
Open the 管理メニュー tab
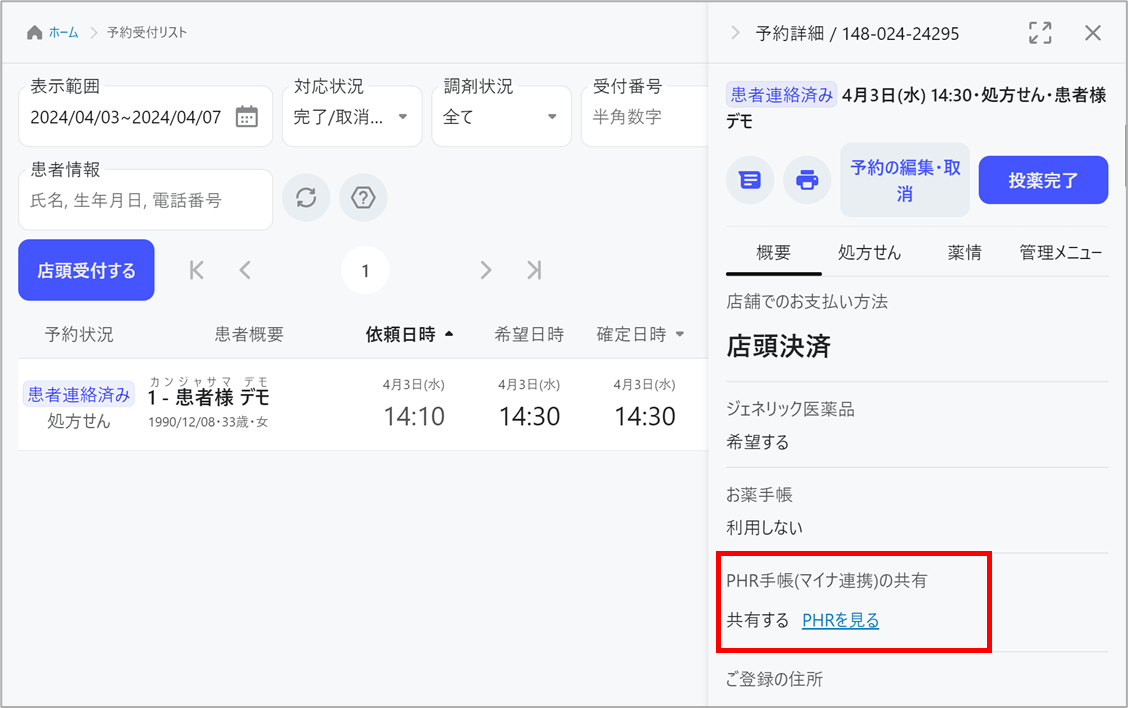tap(1060, 253)
